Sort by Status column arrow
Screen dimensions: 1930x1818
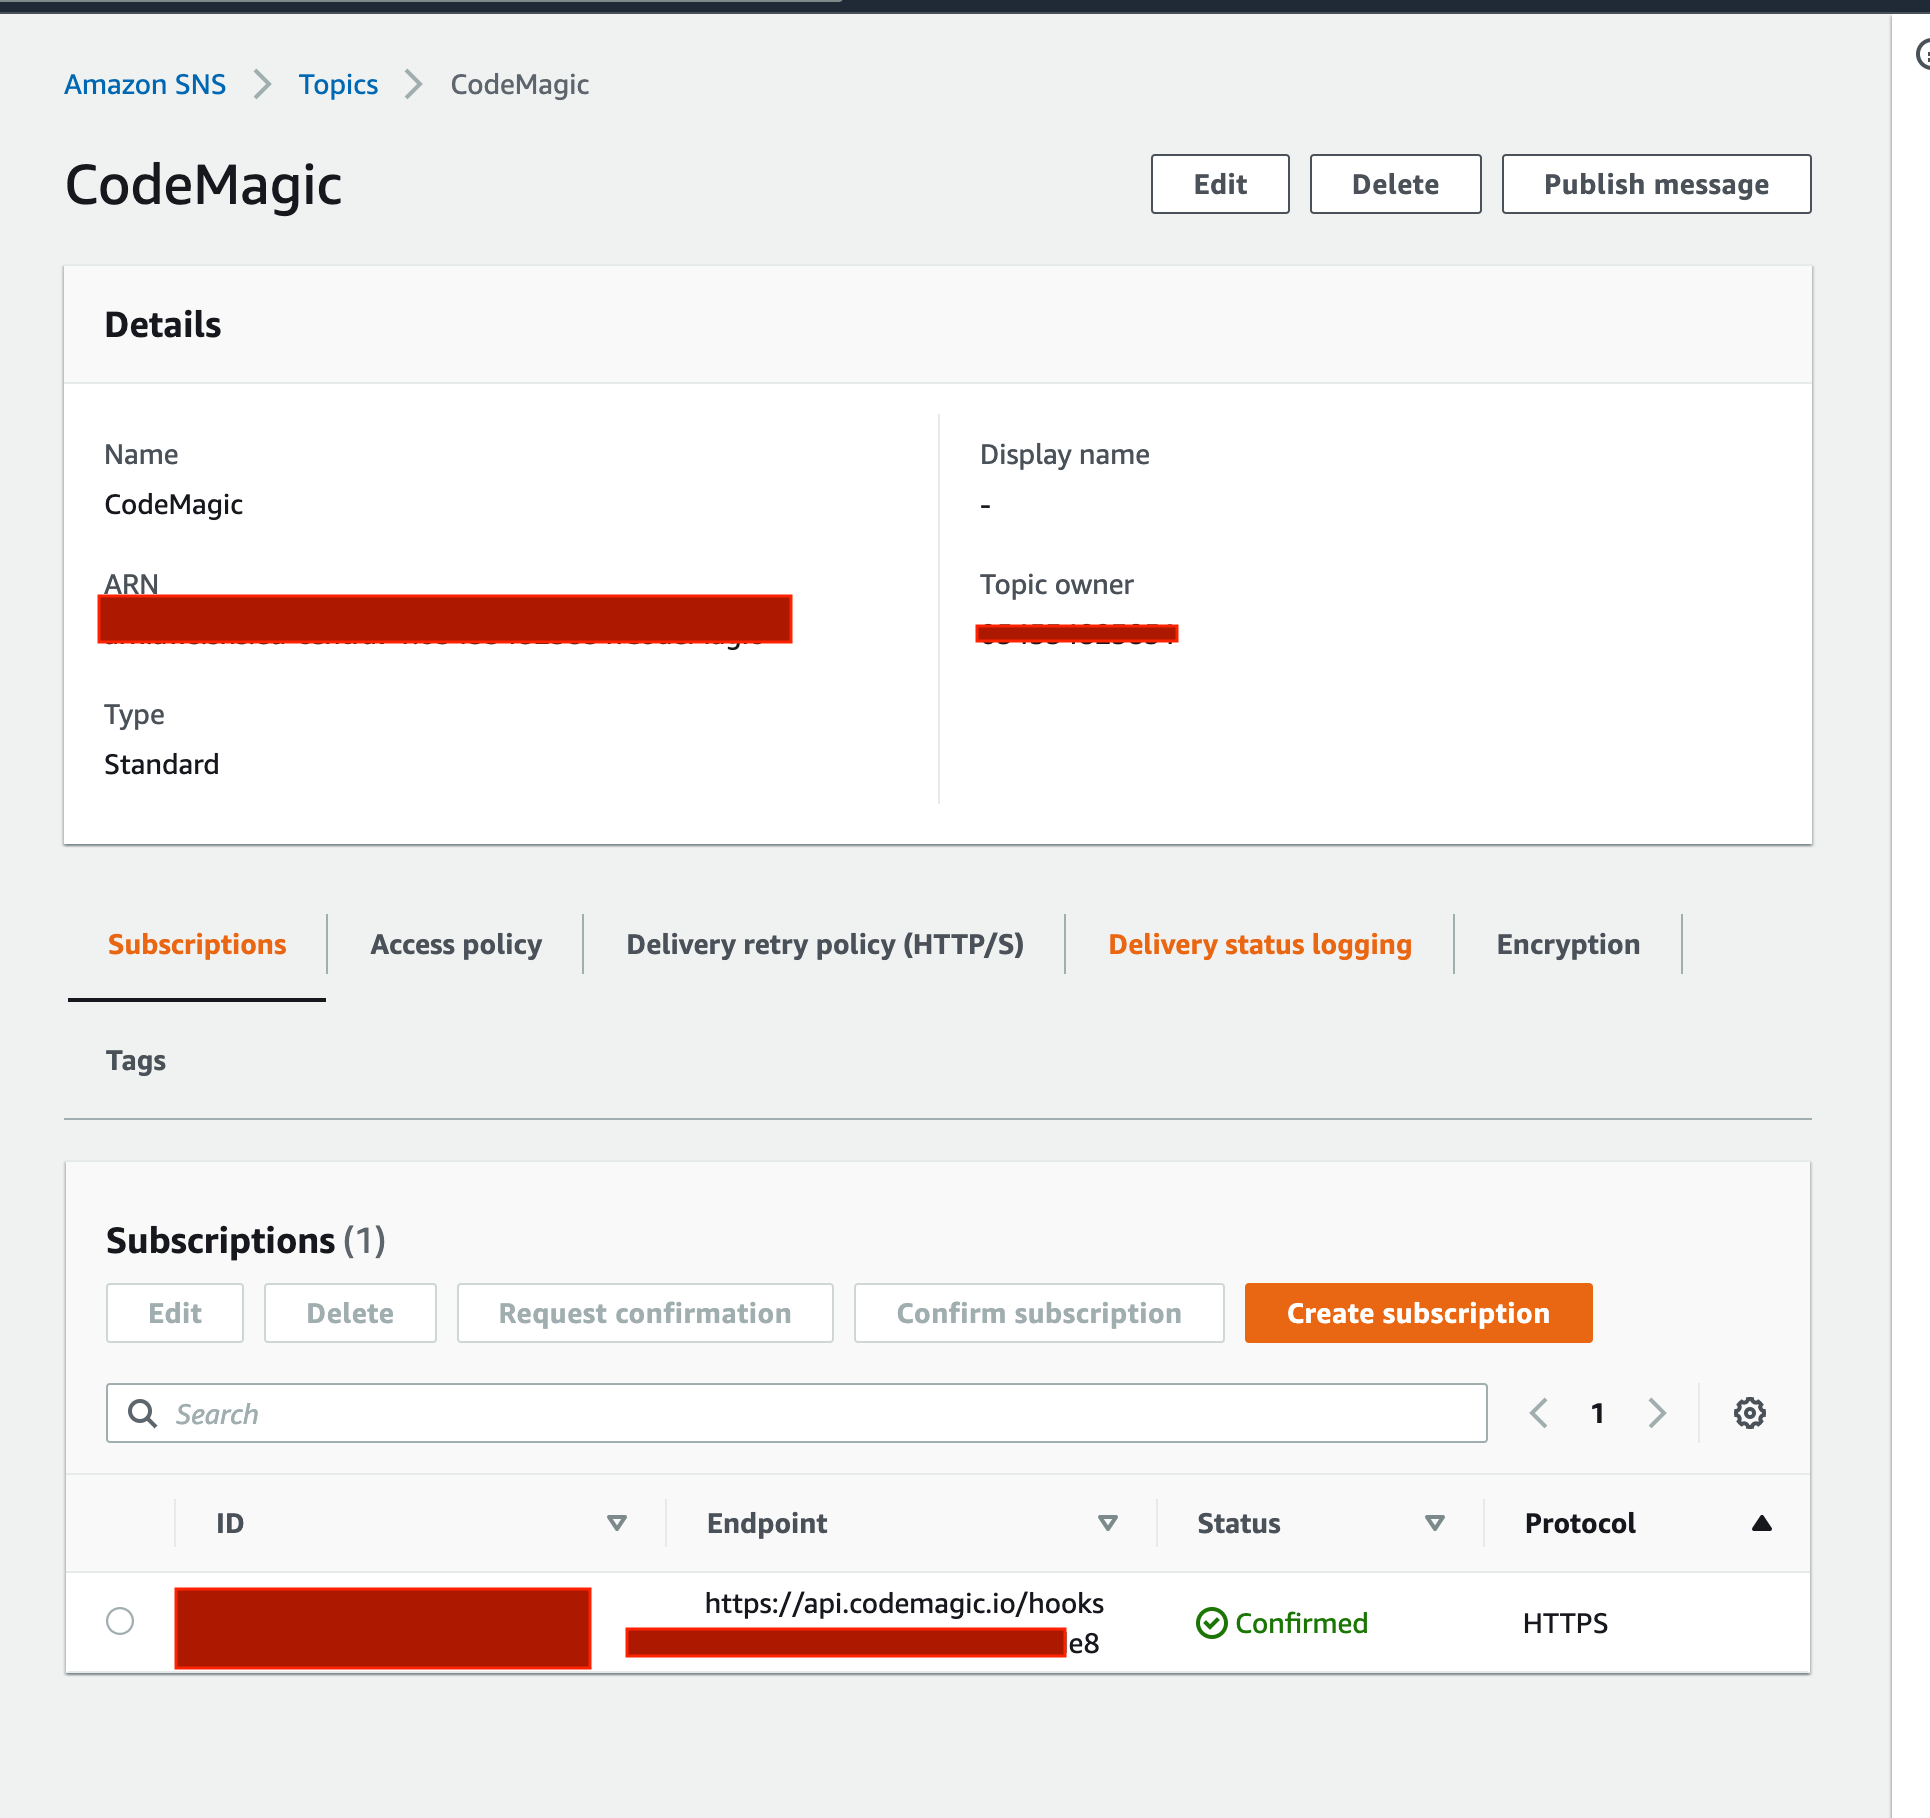[x=1435, y=1523]
